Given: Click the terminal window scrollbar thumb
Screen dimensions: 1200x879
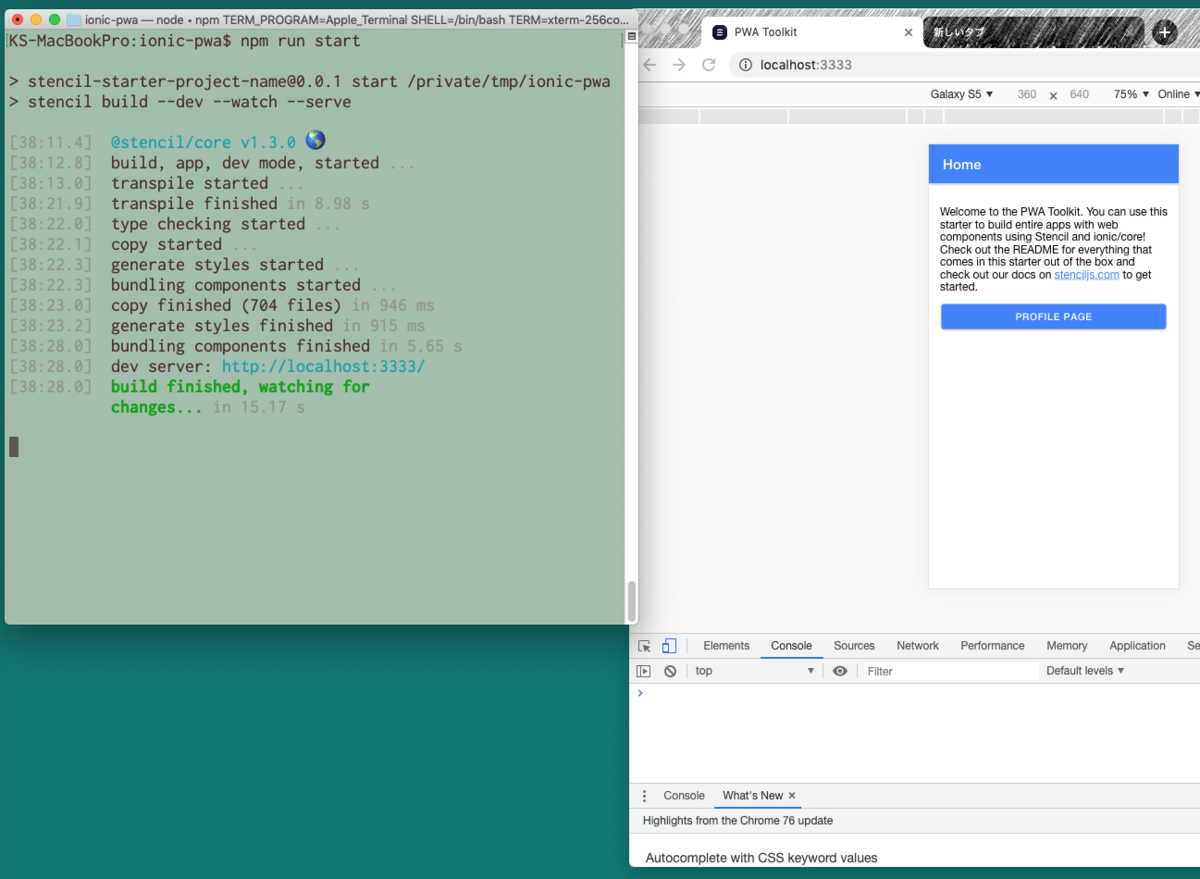Looking at the screenshot, I should (631, 601).
